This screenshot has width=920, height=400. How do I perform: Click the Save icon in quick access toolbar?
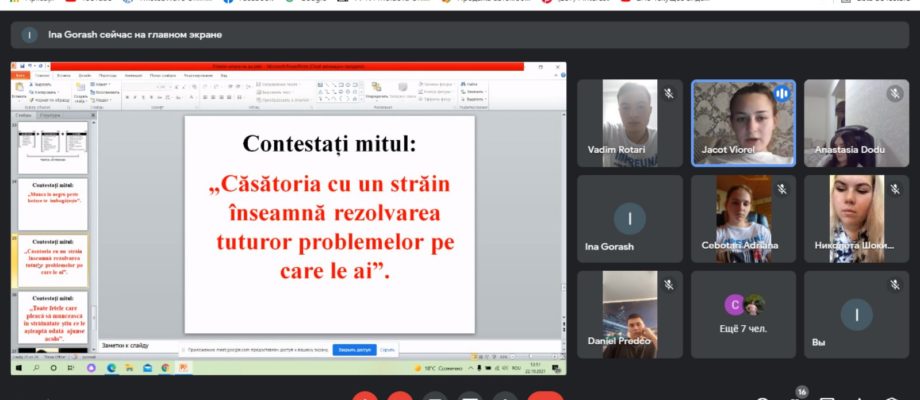click(x=22, y=66)
